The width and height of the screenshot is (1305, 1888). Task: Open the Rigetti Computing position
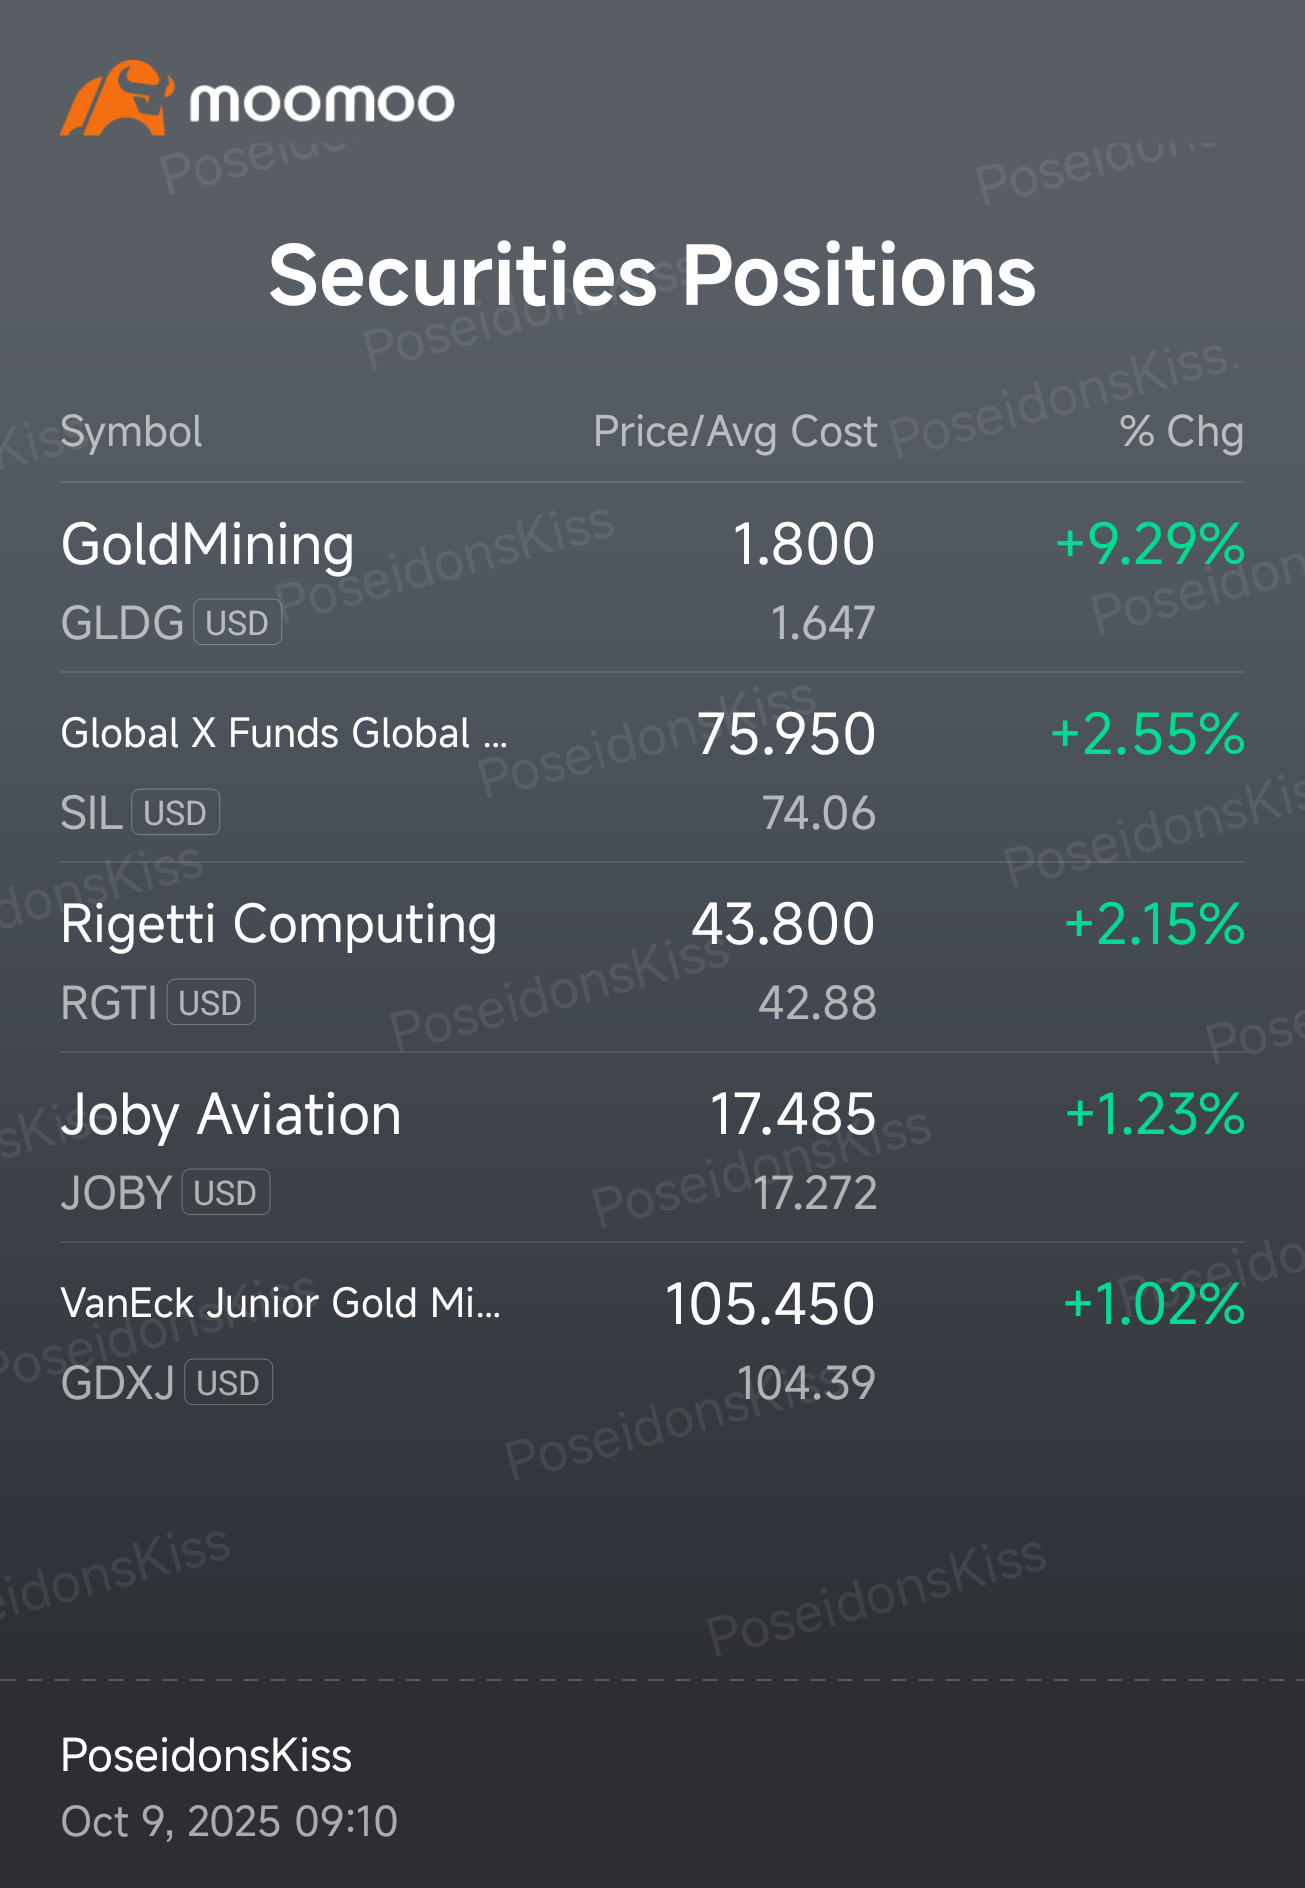[279, 924]
